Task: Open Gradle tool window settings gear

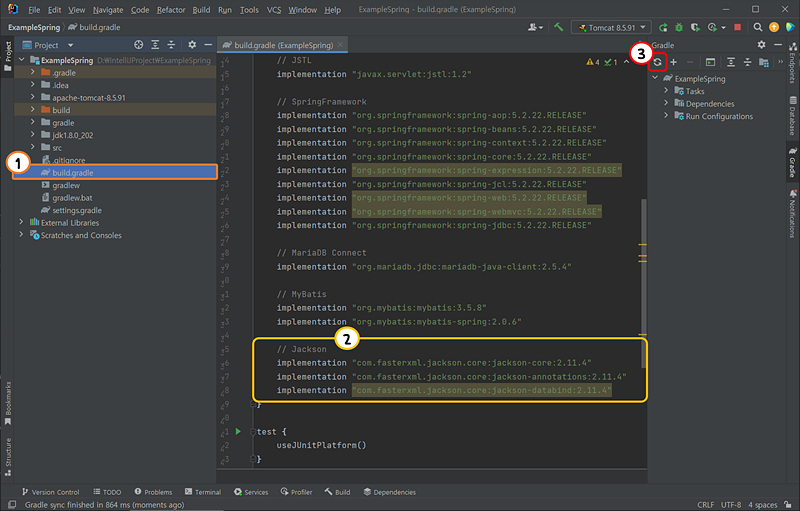Action: tap(761, 45)
